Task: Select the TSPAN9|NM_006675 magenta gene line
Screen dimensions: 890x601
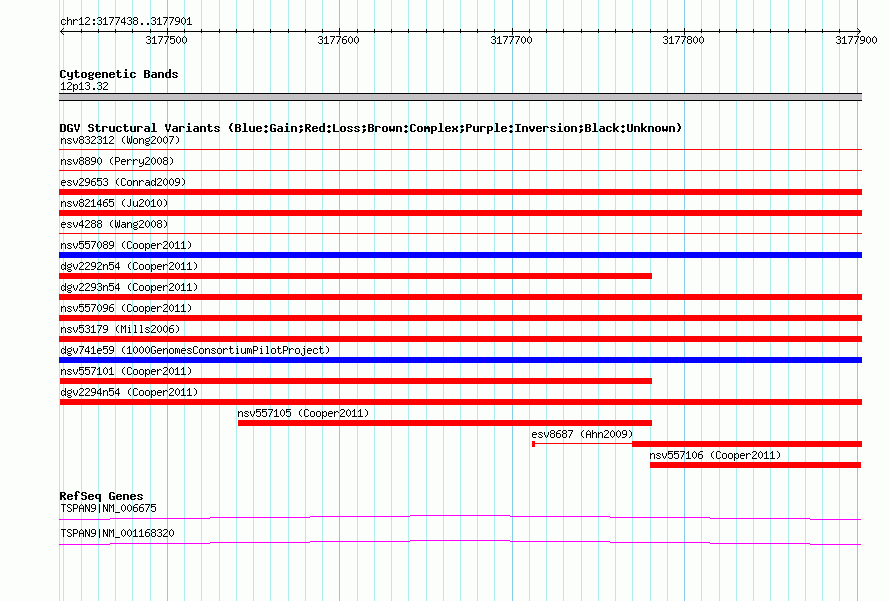Action: (460, 517)
